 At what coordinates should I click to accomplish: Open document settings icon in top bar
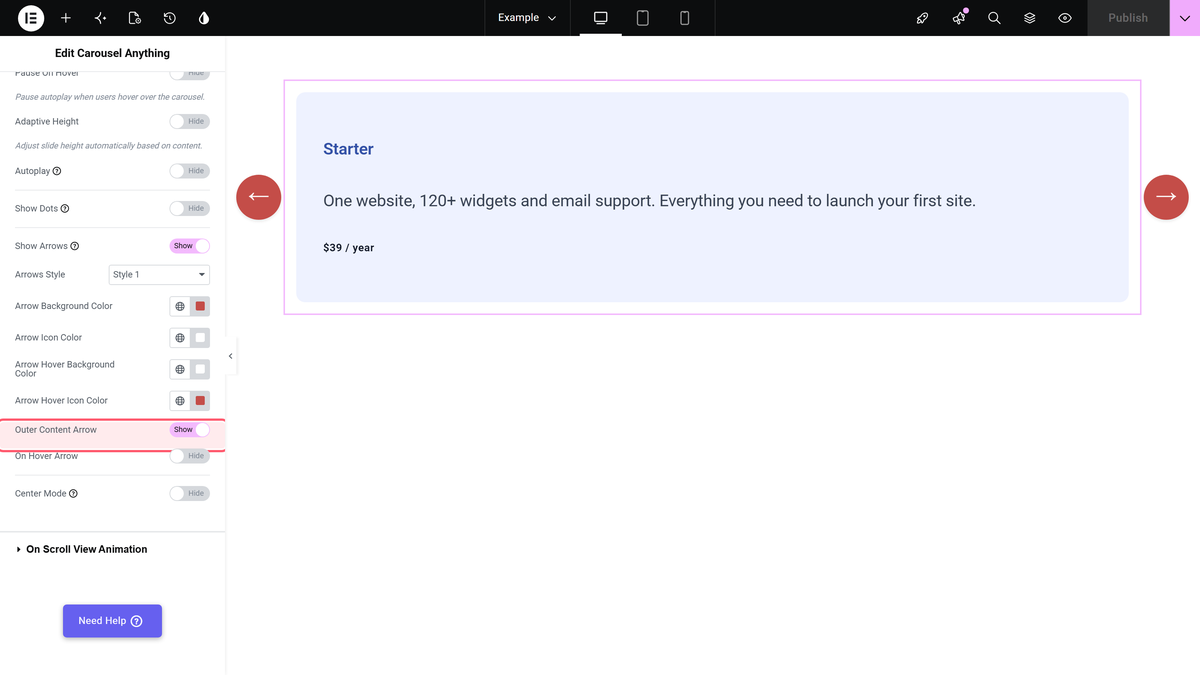tap(135, 18)
